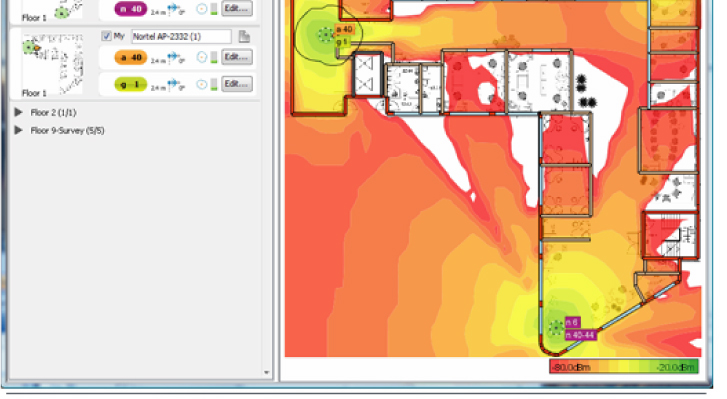This screenshot has width=727, height=399.
Task: Click the signal strength dBm color legend
Action: coord(624,367)
